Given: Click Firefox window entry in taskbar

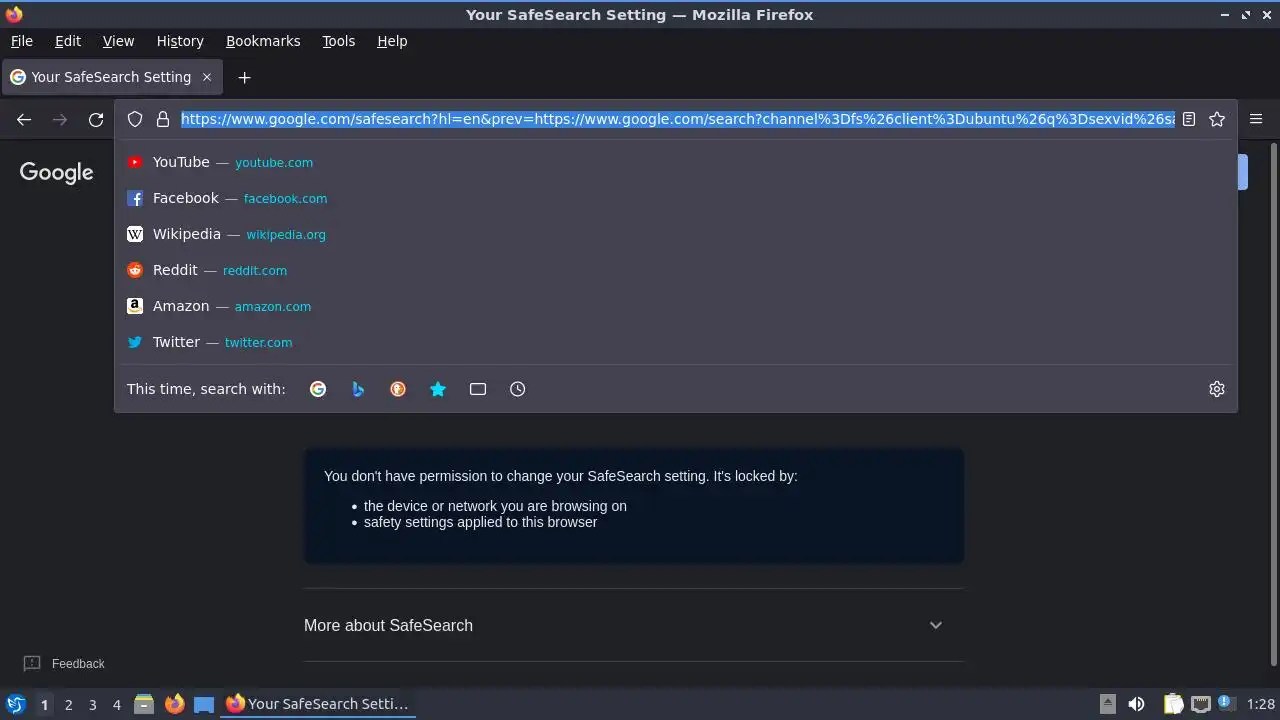Looking at the screenshot, I should 318,704.
